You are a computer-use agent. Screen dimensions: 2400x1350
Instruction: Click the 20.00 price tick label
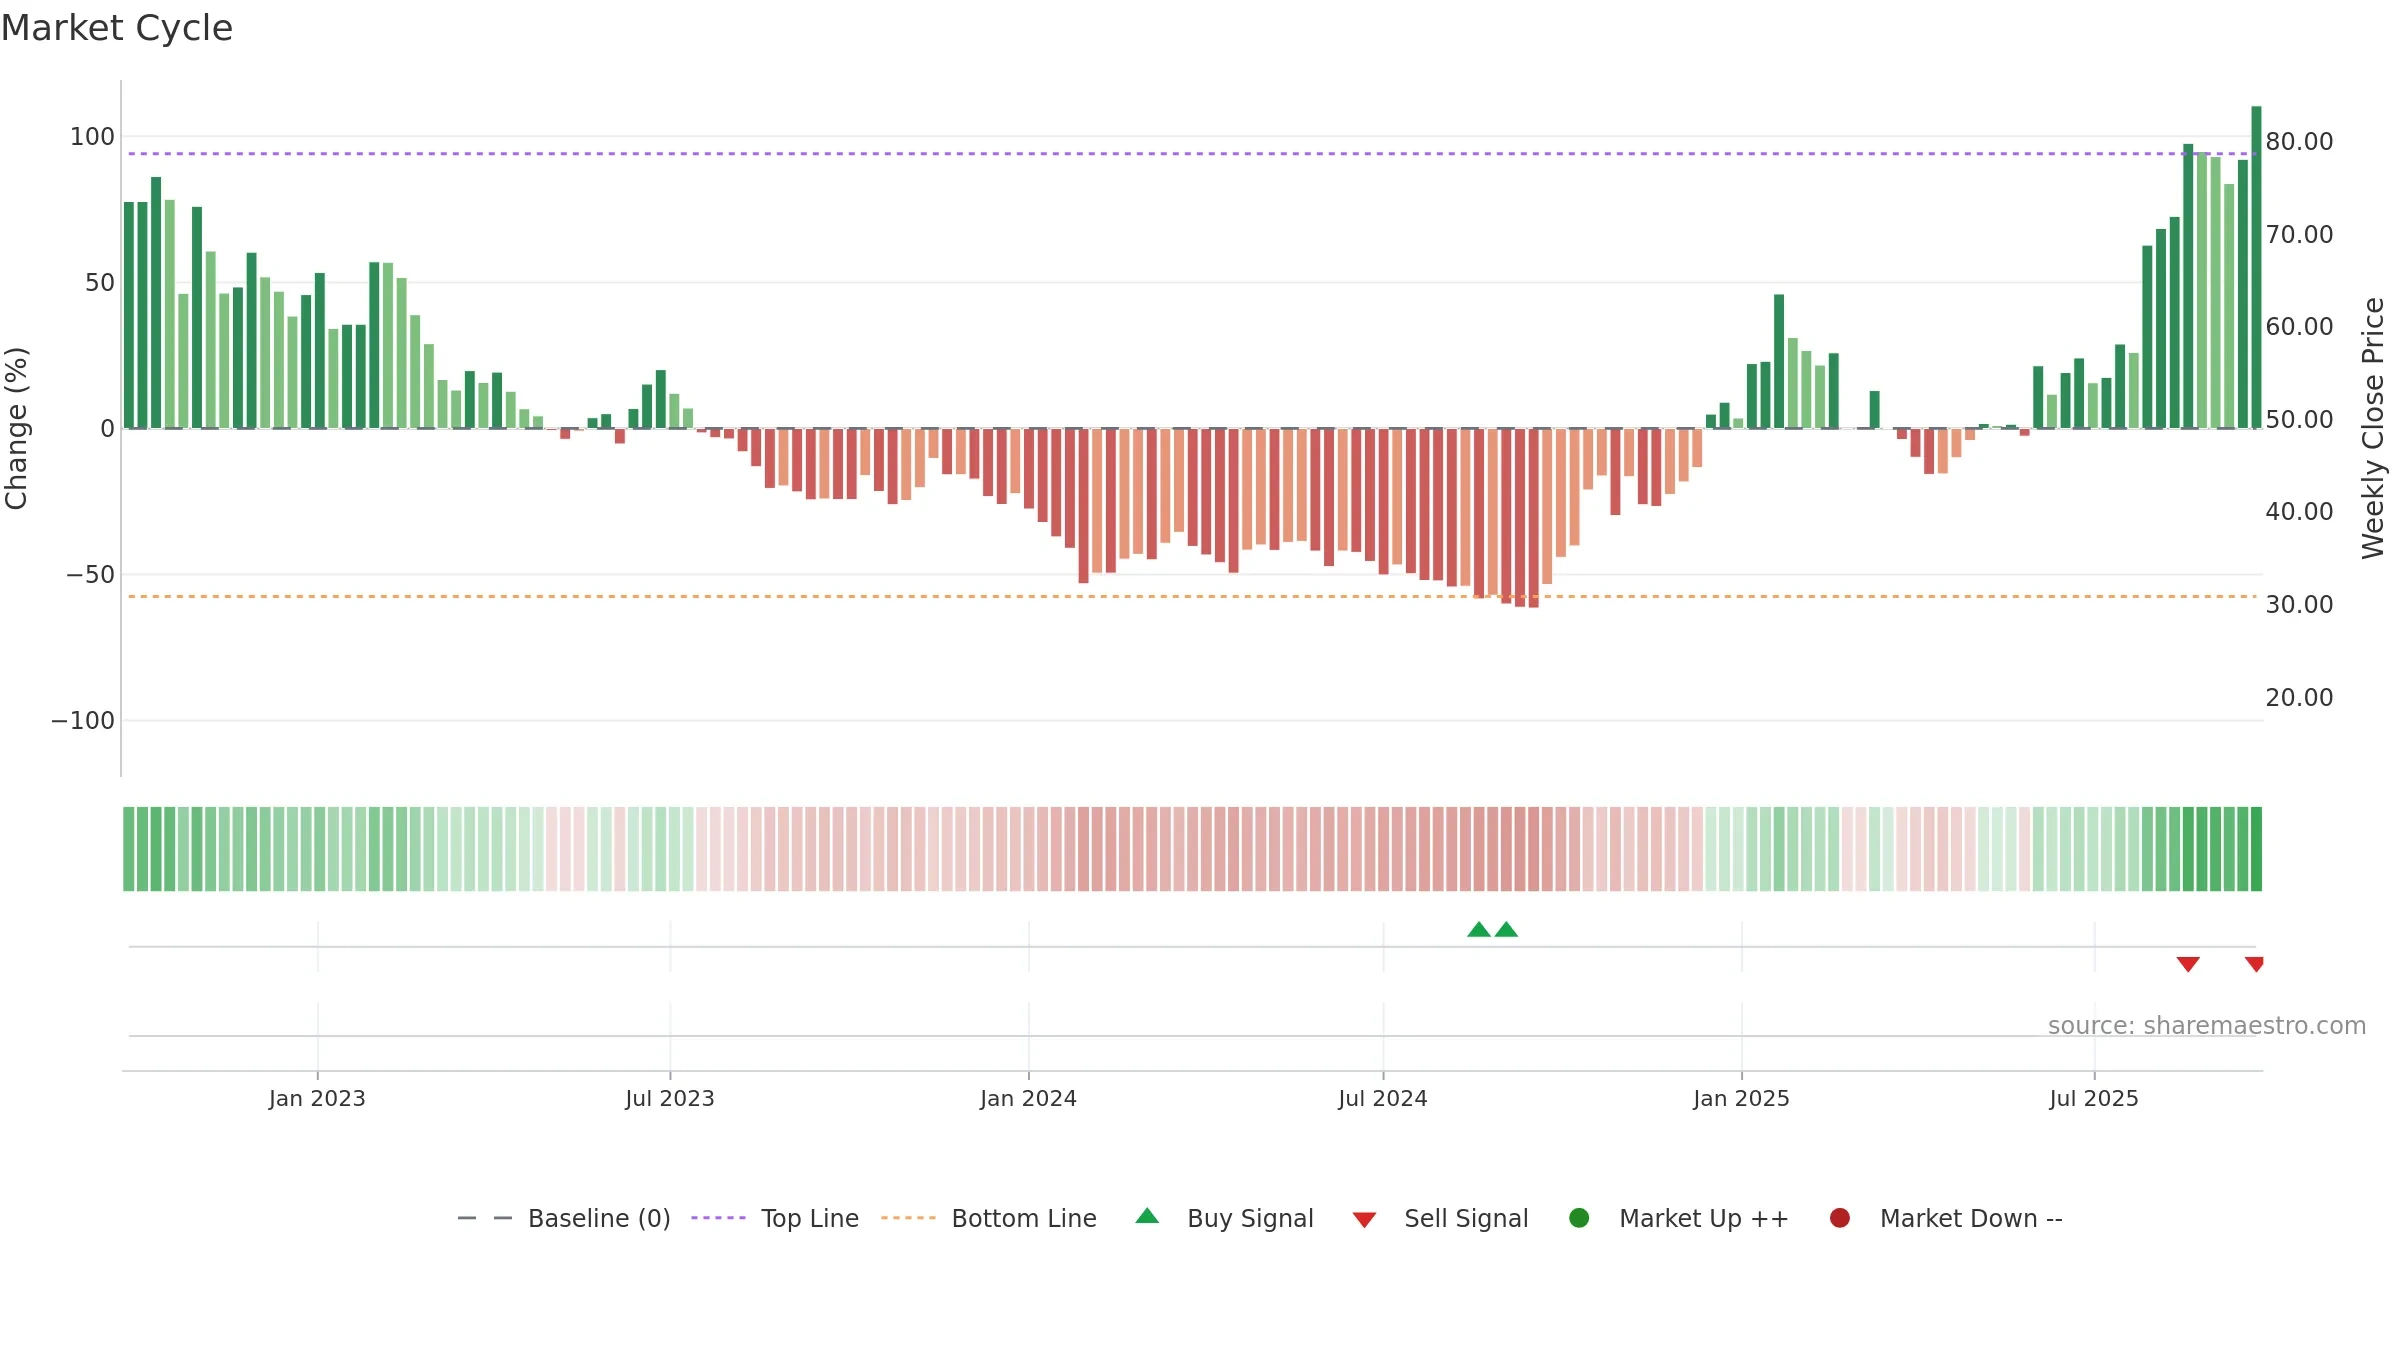tap(2299, 698)
